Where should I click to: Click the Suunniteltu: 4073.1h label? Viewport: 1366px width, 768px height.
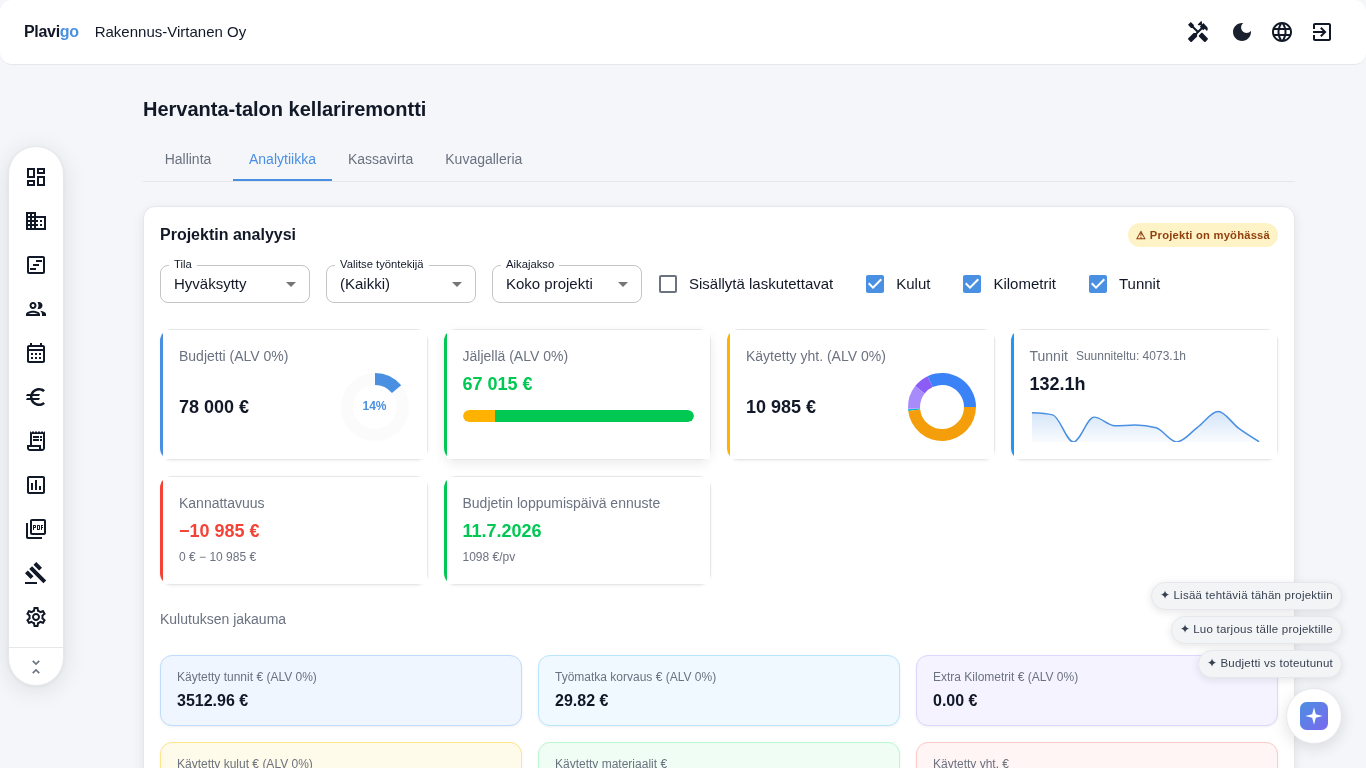click(x=1131, y=356)
